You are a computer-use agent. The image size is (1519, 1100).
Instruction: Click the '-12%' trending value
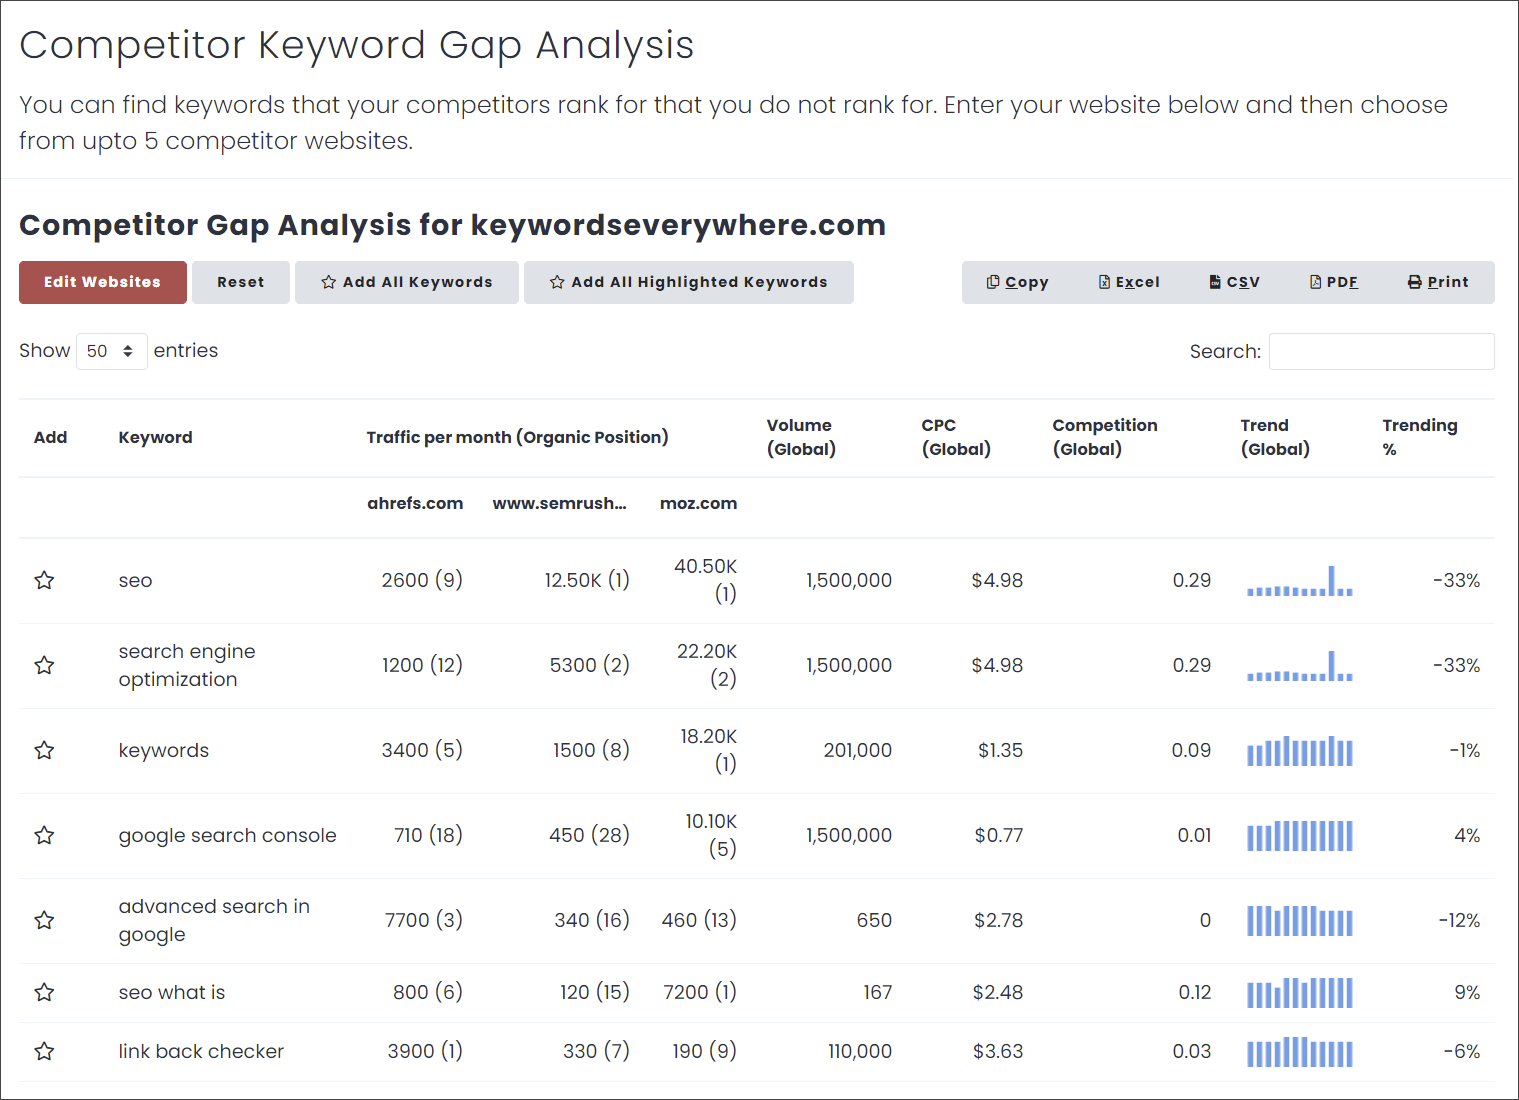point(1459,920)
